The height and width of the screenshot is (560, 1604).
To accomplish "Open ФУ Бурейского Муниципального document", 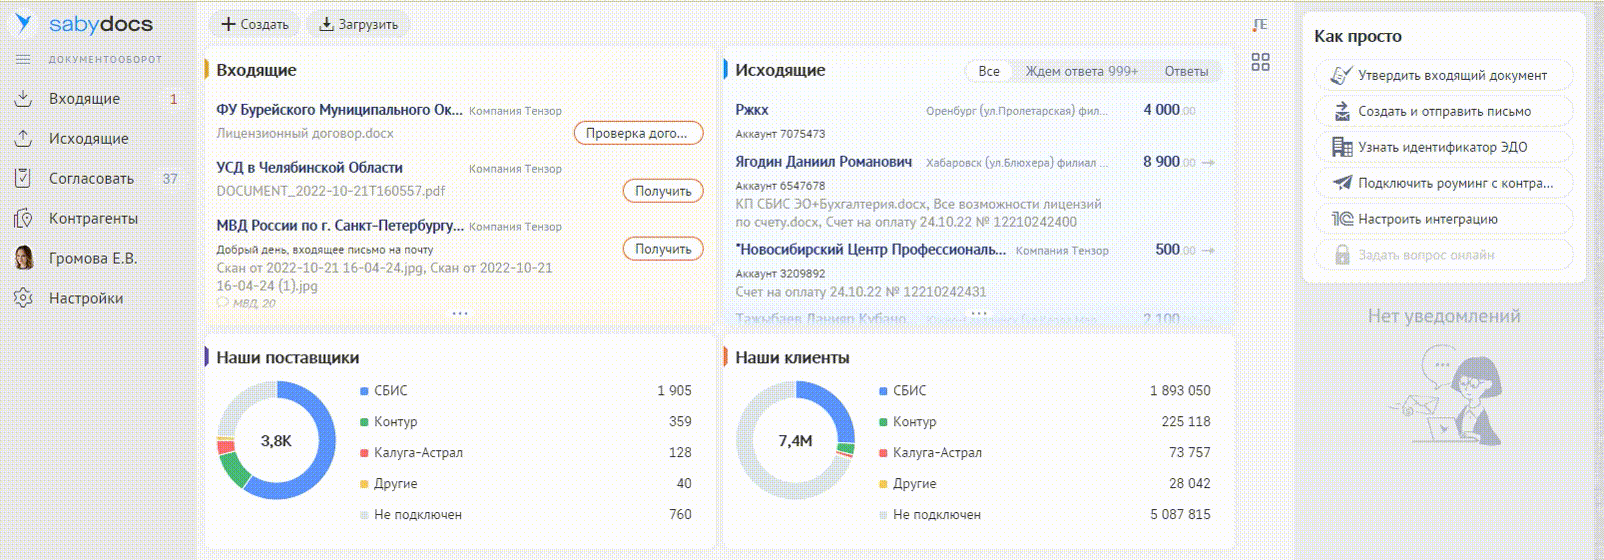I will tap(340, 110).
